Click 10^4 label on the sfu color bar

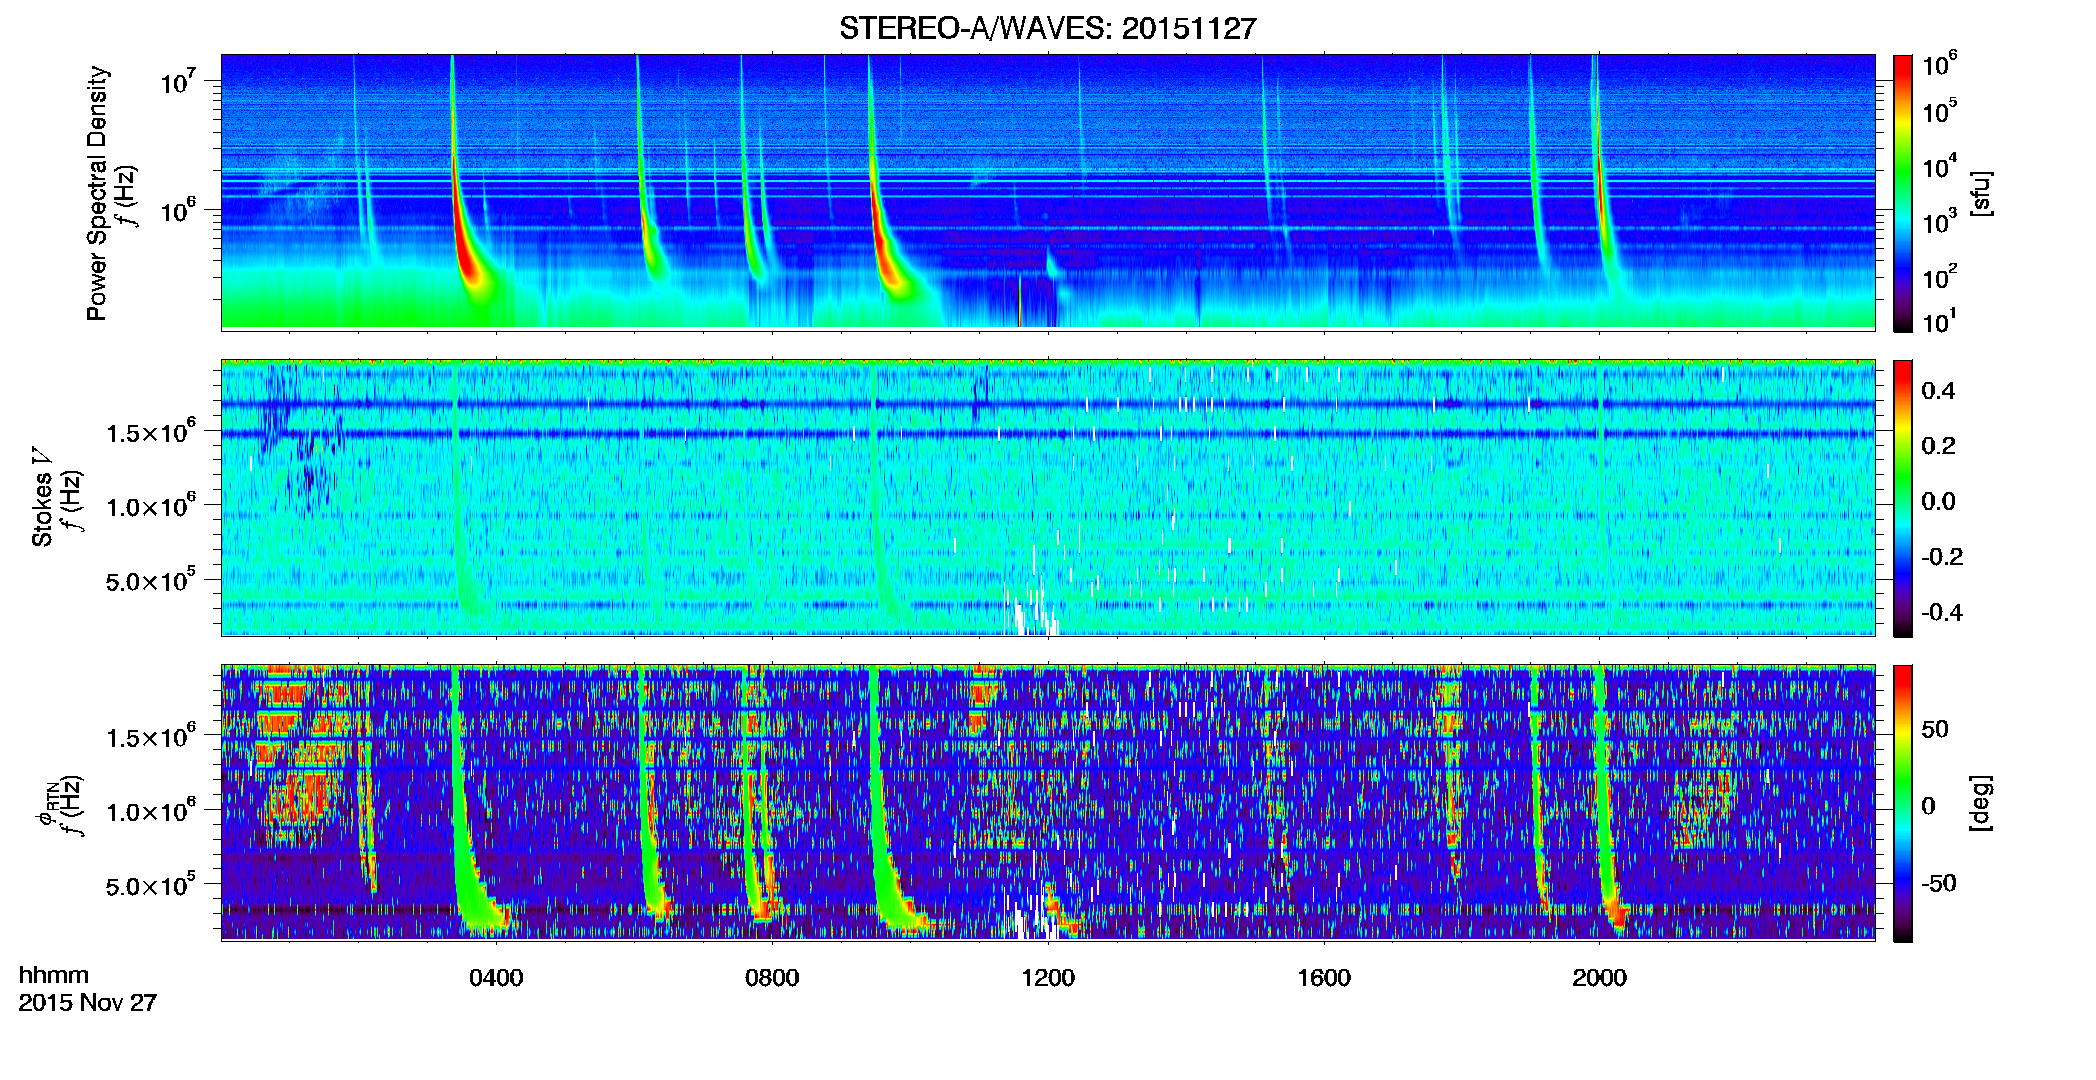tap(1939, 166)
